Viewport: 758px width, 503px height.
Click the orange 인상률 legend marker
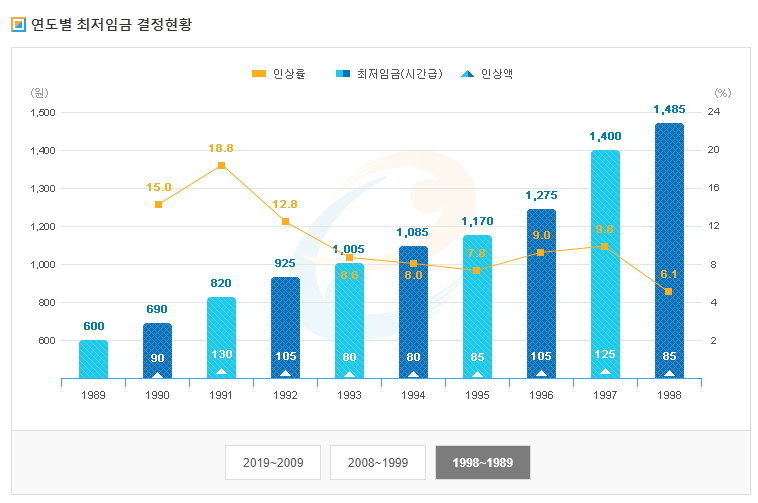click(259, 73)
